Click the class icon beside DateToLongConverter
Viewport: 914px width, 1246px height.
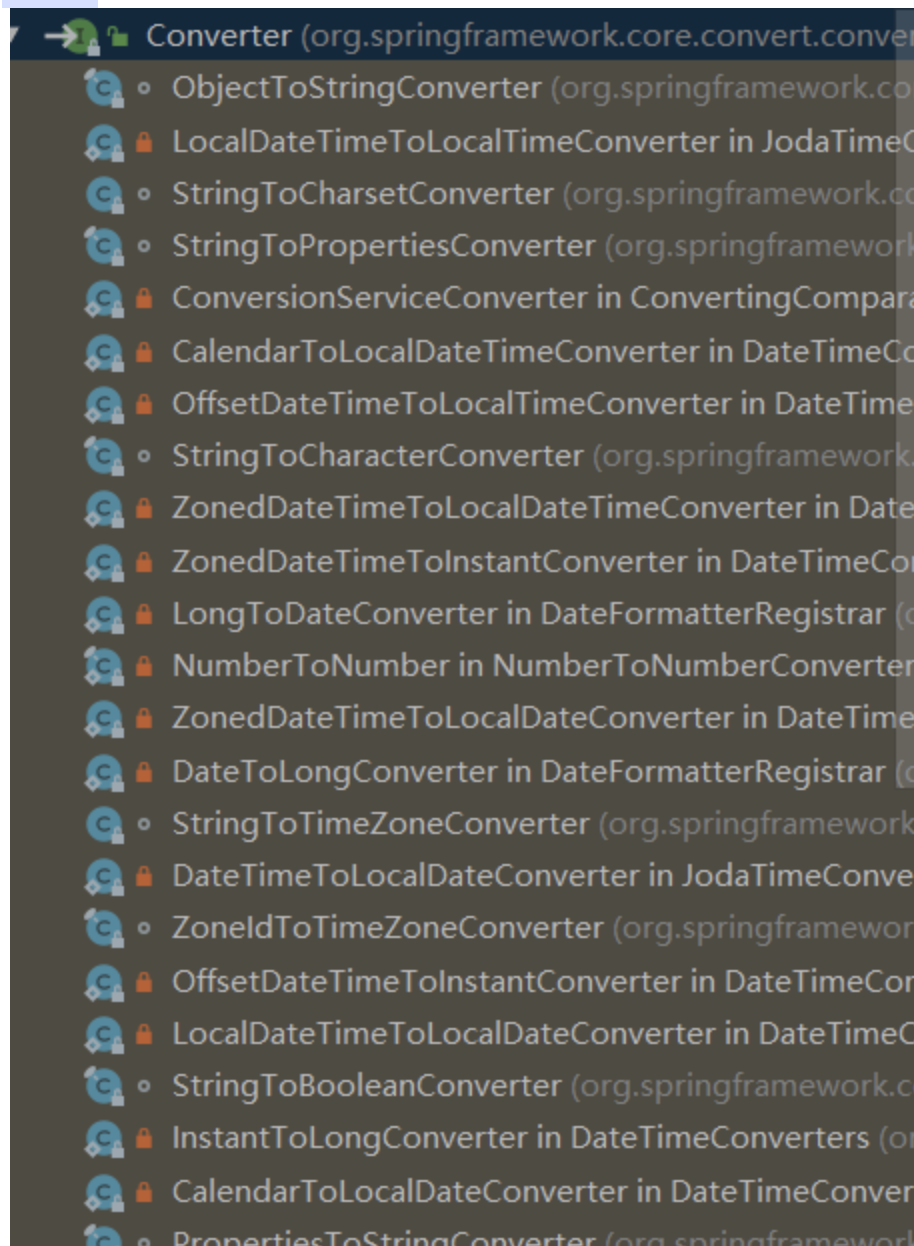pyautogui.click(x=104, y=772)
